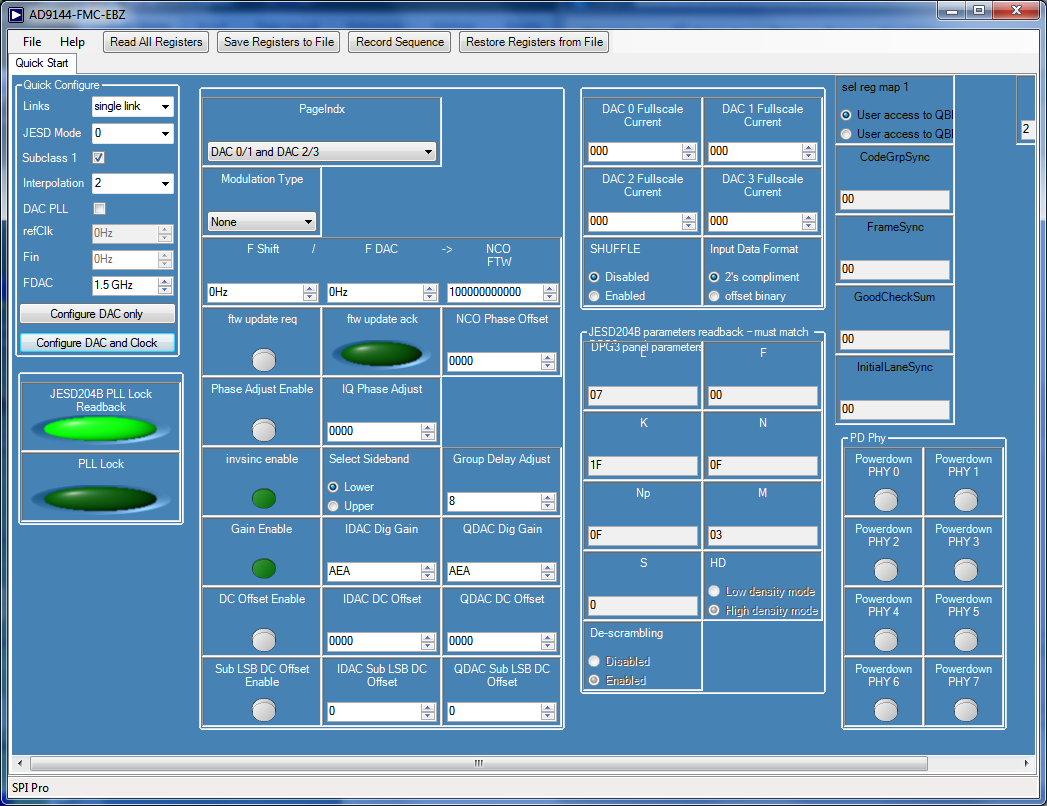This screenshot has width=1047, height=806.
Task: Toggle Powerdown PHY 3 button
Action: pyautogui.click(x=965, y=570)
